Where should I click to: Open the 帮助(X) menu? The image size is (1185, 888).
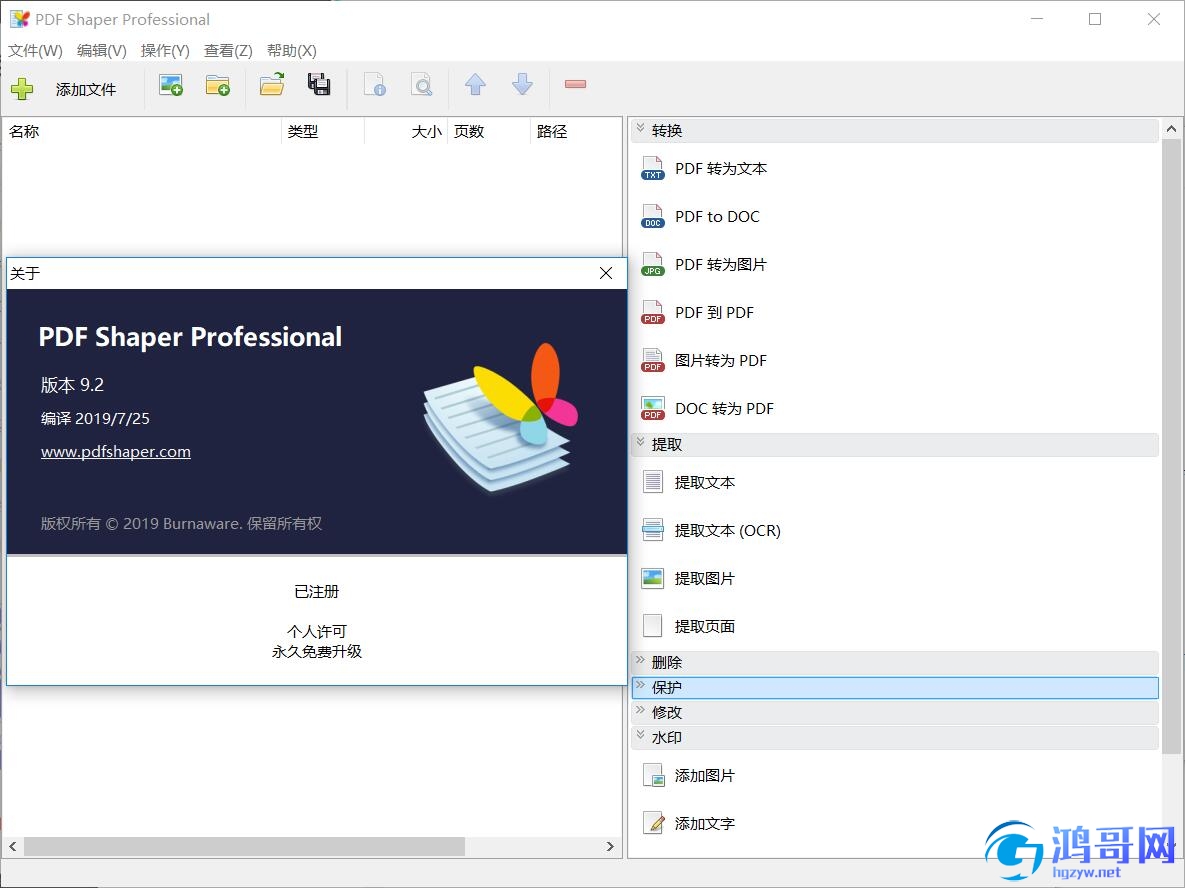(292, 51)
